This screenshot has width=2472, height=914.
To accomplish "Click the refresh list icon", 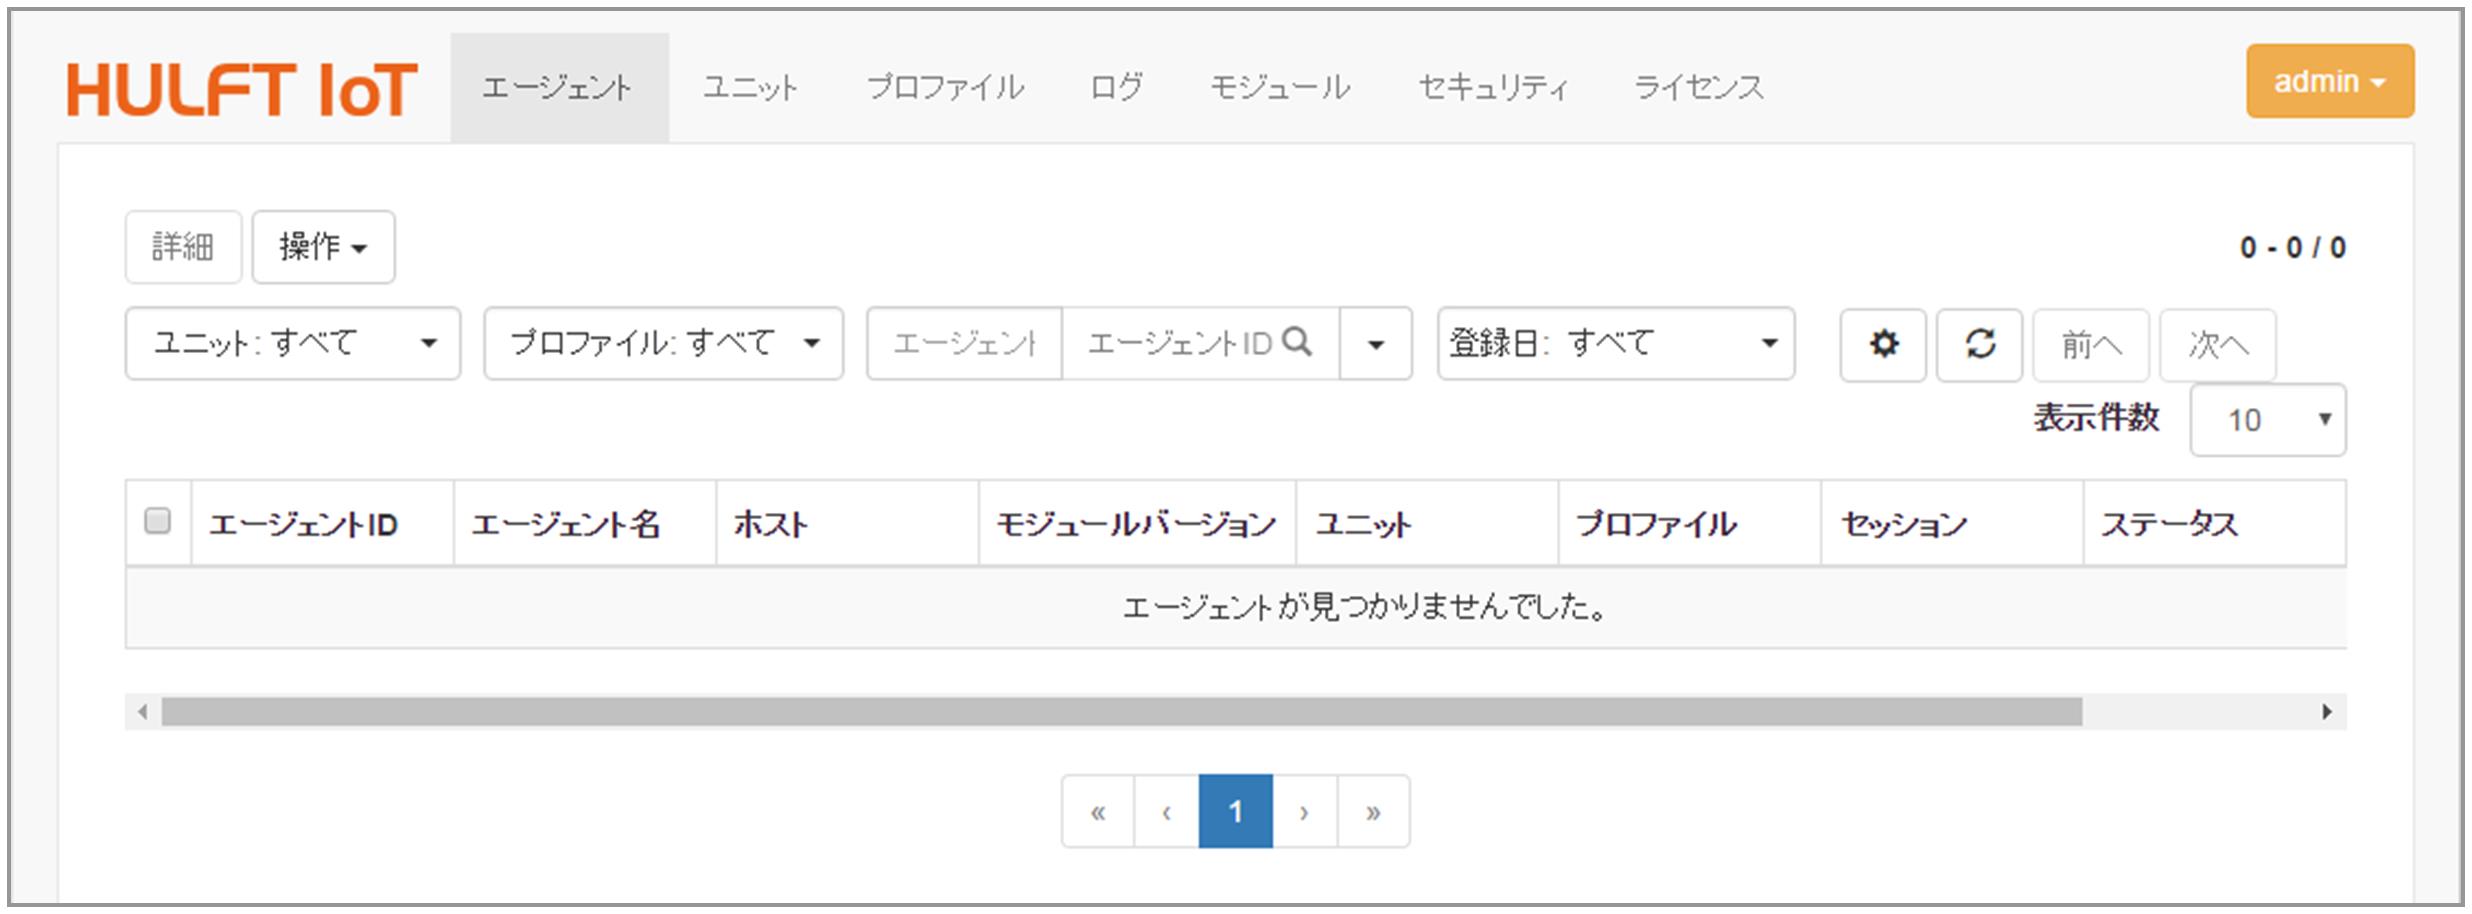I will click(1980, 345).
